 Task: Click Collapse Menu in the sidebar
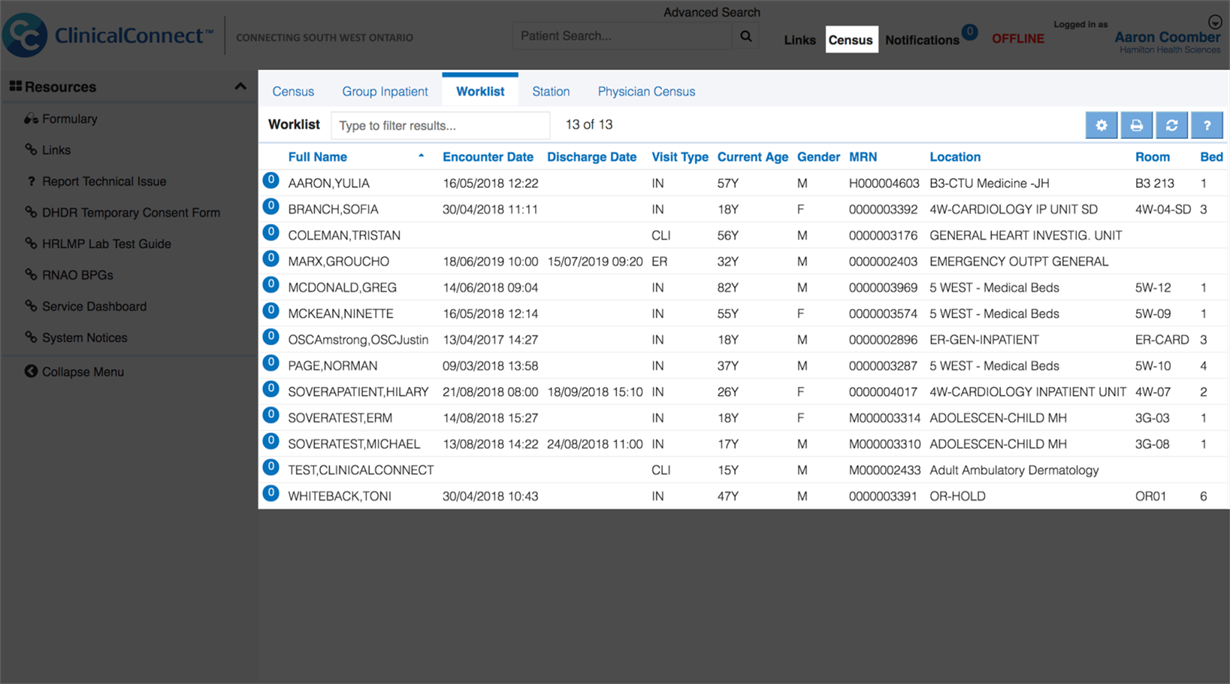83,372
